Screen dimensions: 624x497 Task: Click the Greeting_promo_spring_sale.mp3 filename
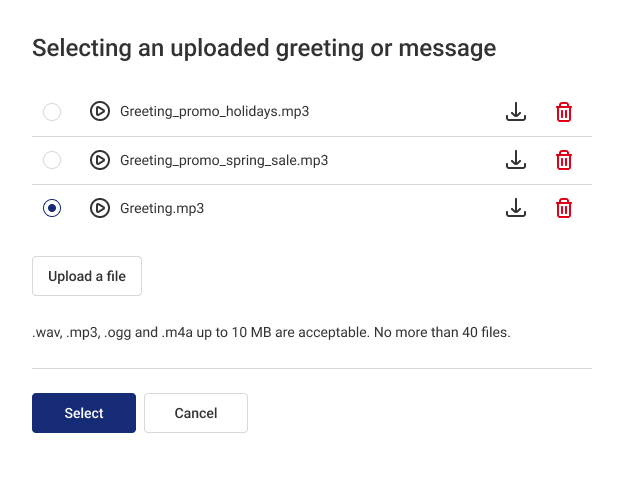click(224, 160)
